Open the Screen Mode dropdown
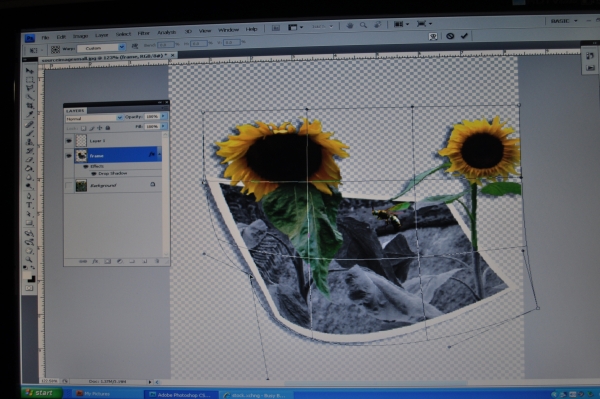This screenshot has height=399, width=600. [424, 24]
